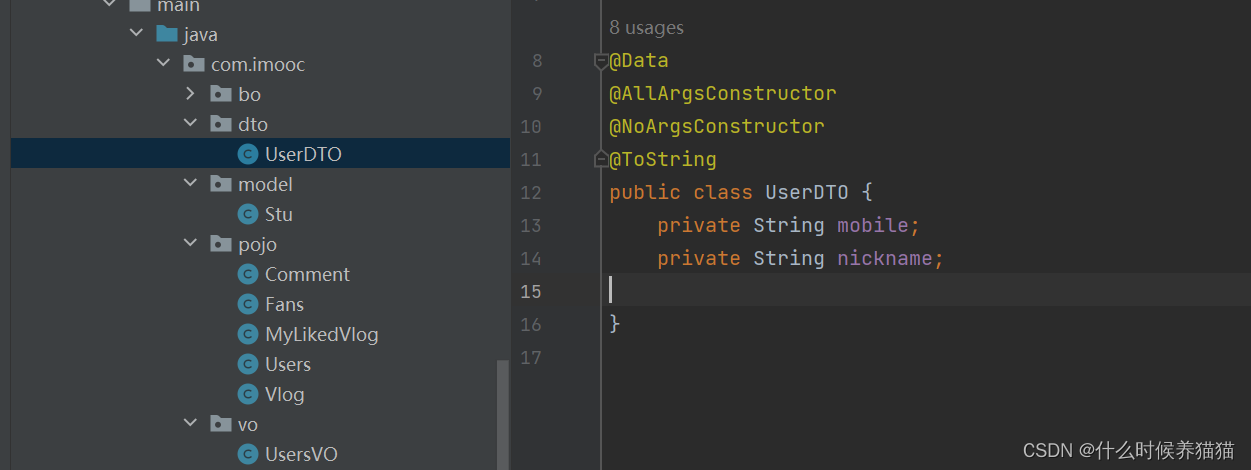
Task: Click the Vlog class icon
Action: pyautogui.click(x=247, y=394)
